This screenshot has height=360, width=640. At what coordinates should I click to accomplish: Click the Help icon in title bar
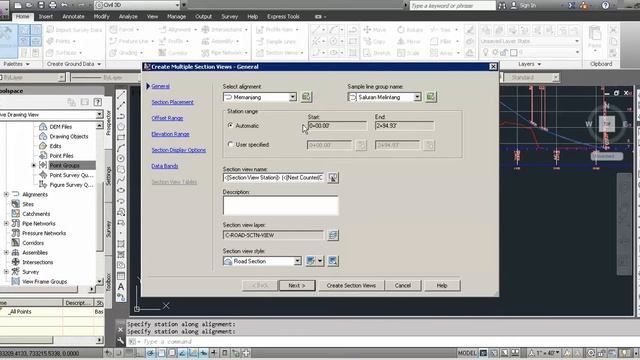coord(605,5)
